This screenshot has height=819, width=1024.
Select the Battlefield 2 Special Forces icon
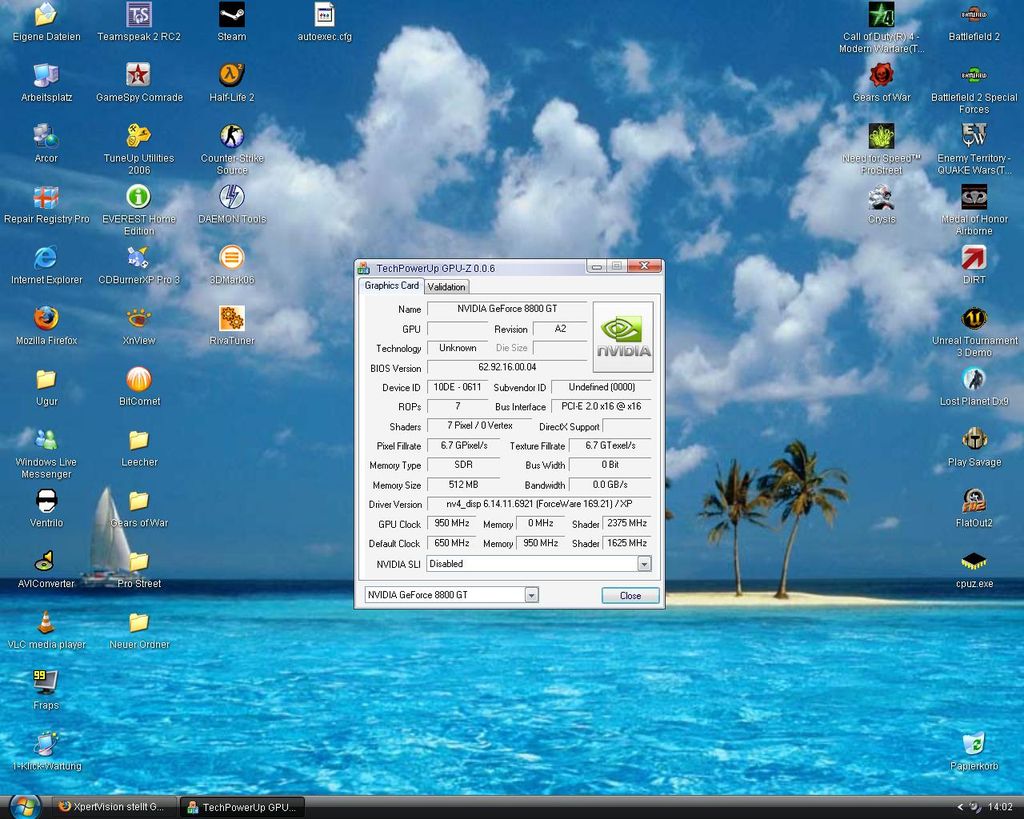[974, 75]
